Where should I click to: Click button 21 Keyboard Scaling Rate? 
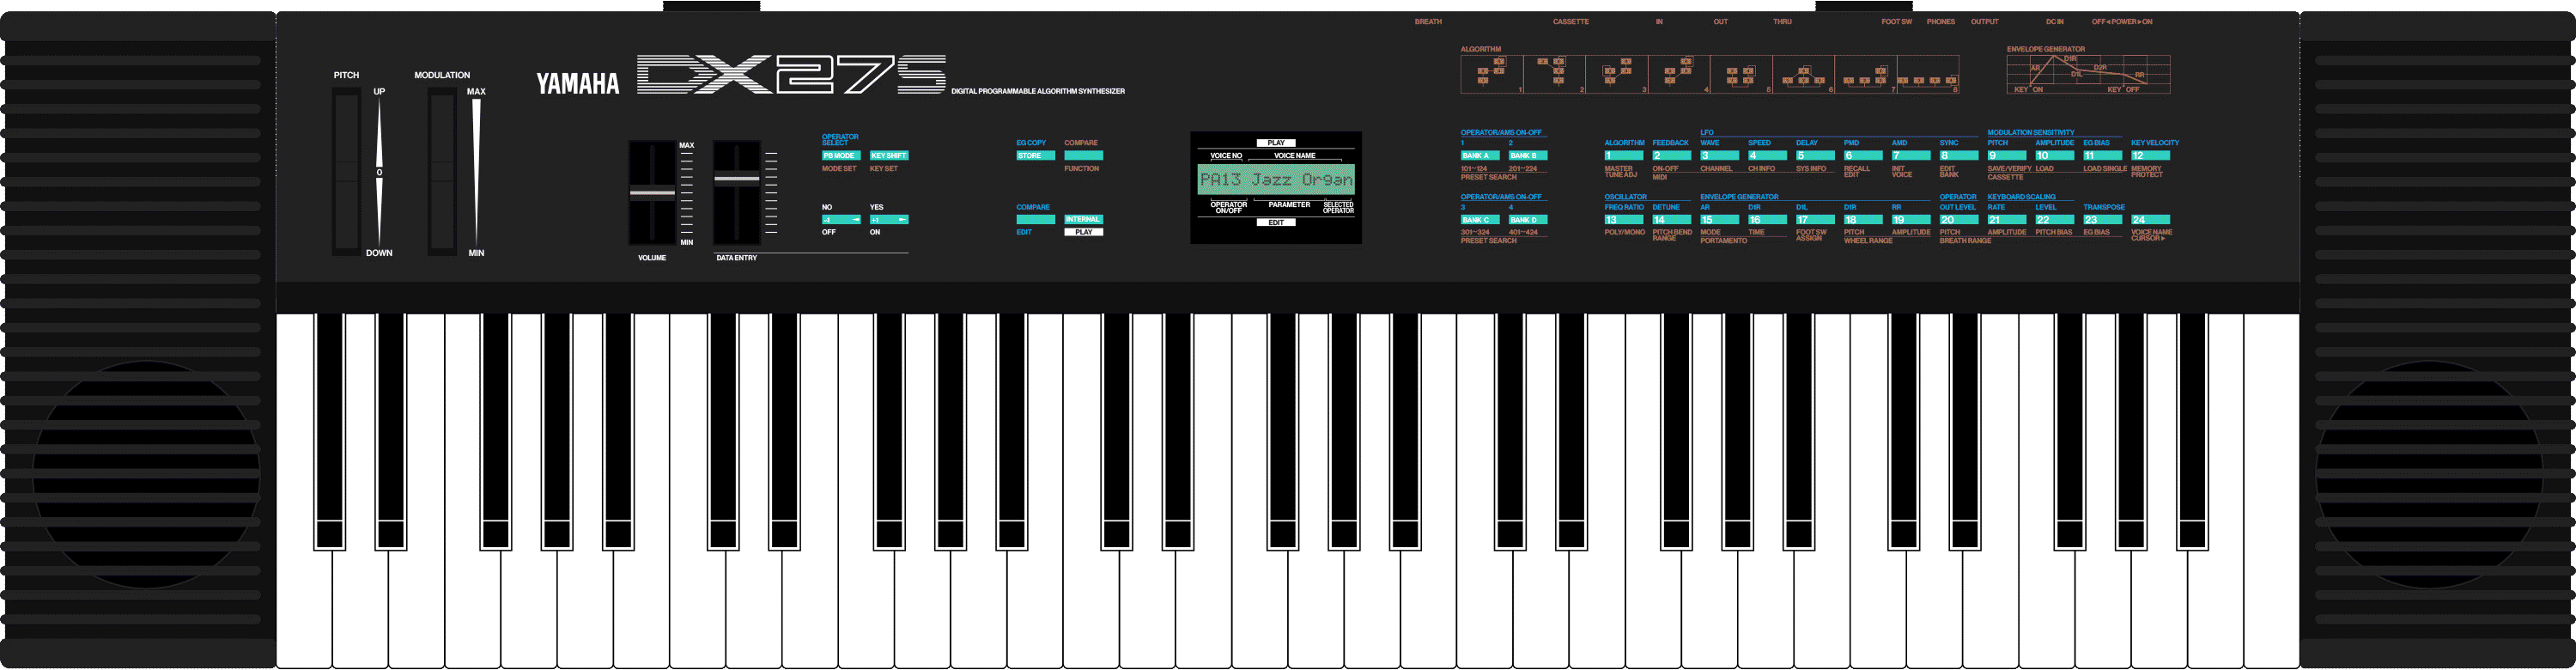tap(2007, 220)
